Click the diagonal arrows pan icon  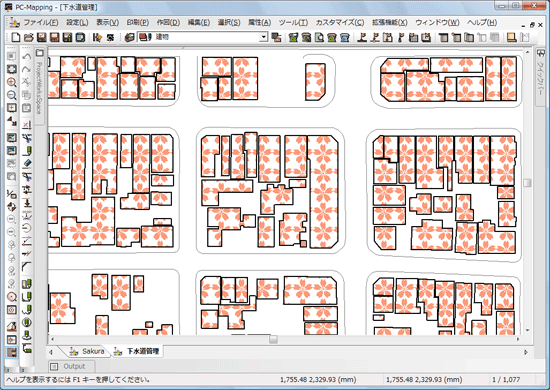pos(12,121)
